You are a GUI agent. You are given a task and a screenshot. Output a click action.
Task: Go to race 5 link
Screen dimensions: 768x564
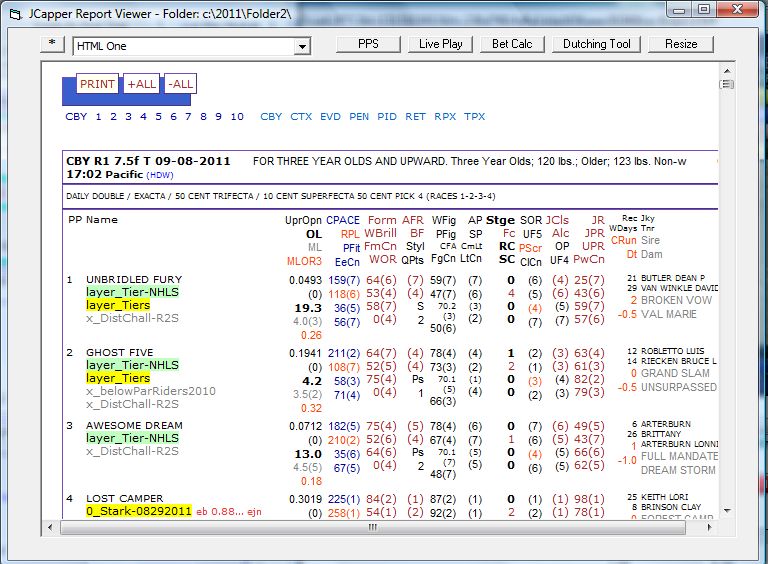158,117
